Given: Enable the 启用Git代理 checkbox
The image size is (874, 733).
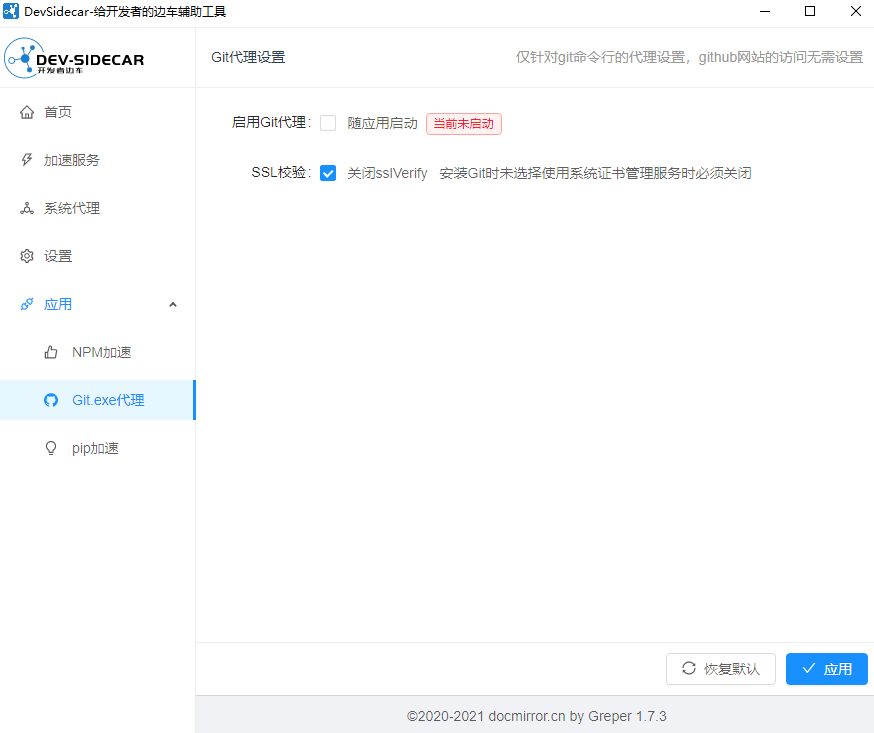Looking at the screenshot, I should (x=328, y=123).
